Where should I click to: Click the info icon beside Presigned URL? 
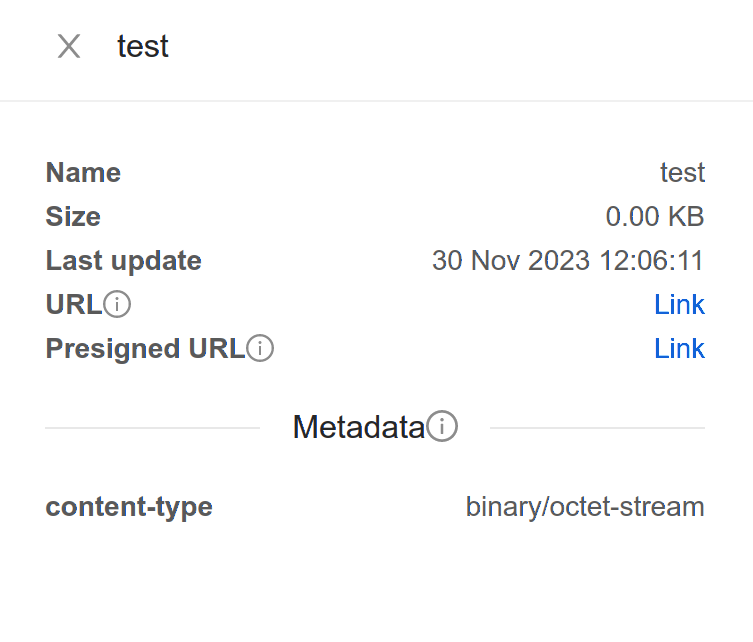tap(260, 349)
